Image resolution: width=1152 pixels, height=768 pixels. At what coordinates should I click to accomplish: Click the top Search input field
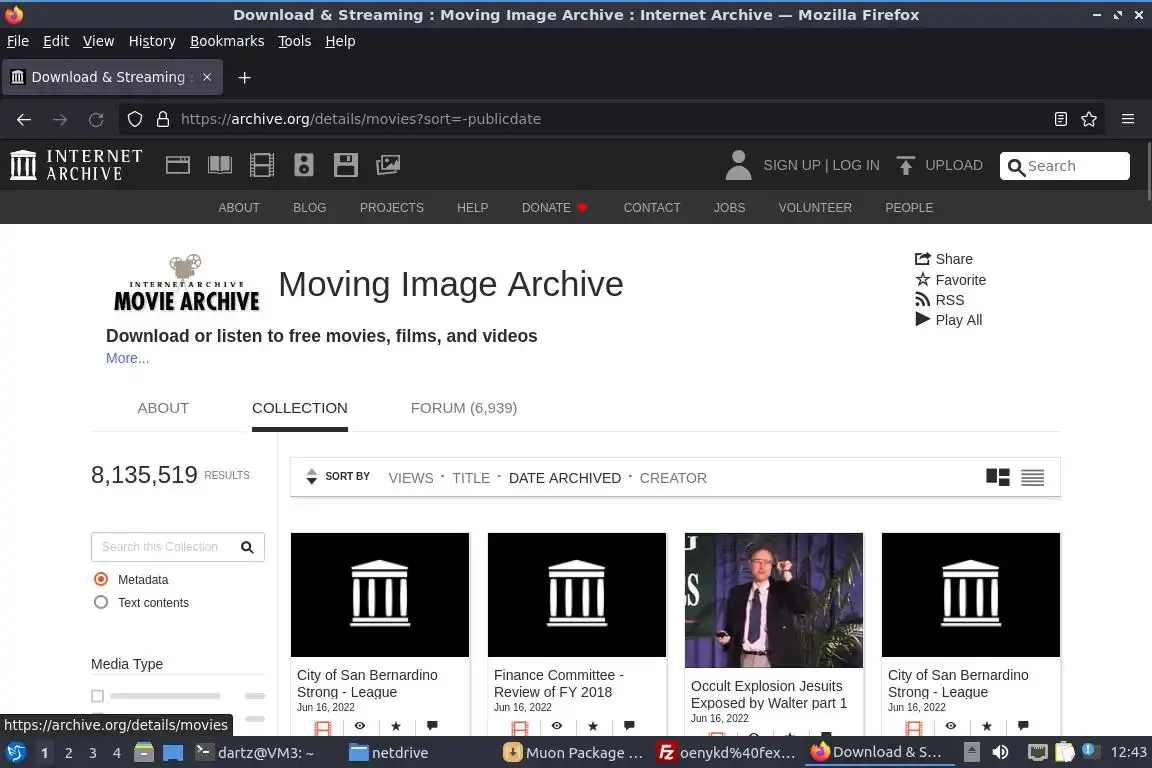tap(1064, 166)
